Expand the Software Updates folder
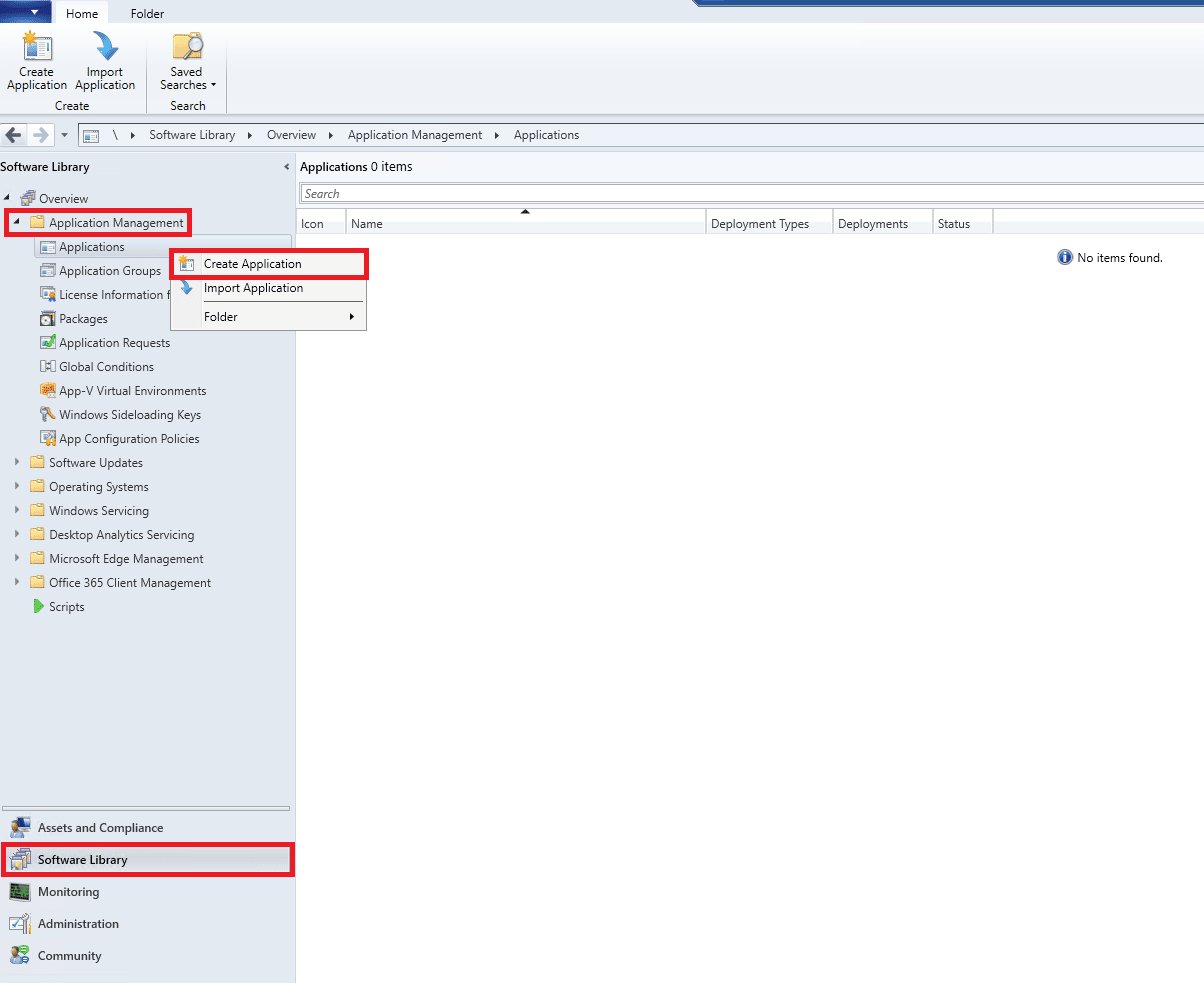The height and width of the screenshot is (983, 1204). pyautogui.click(x=16, y=463)
